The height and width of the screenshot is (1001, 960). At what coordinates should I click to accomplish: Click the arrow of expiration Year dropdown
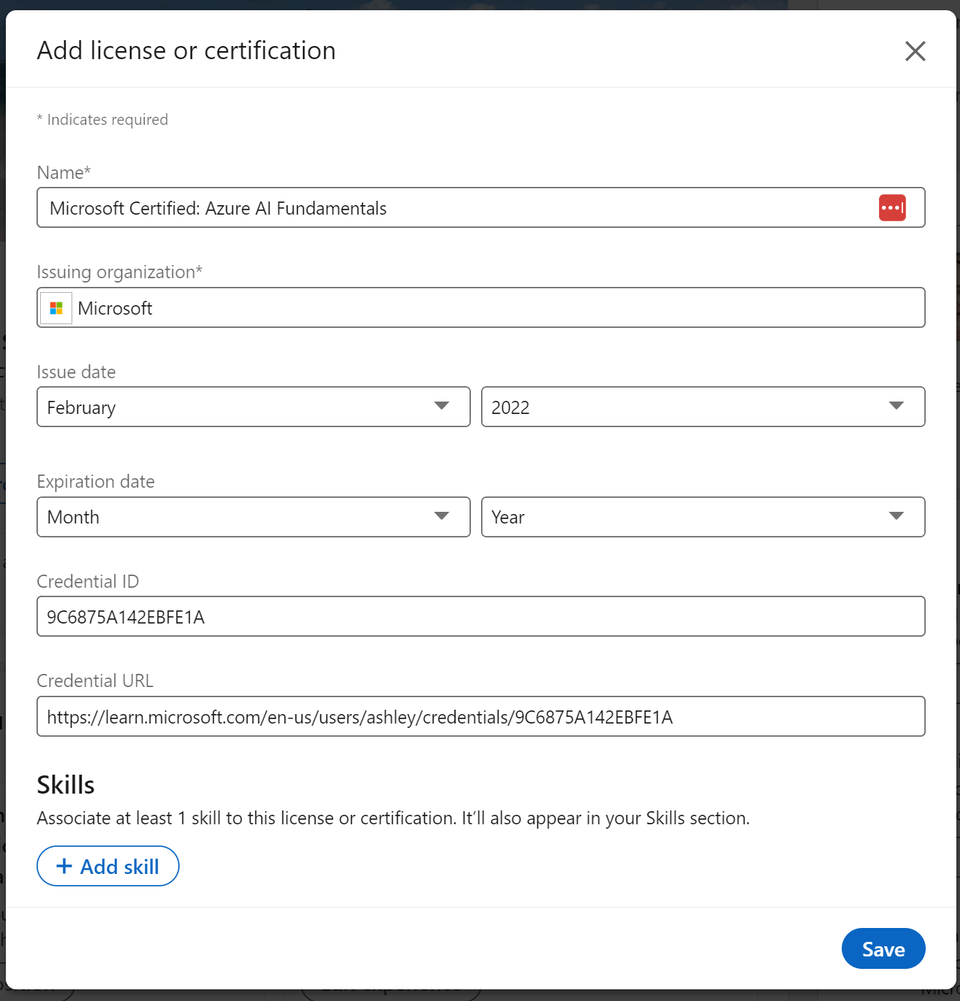[x=896, y=516]
